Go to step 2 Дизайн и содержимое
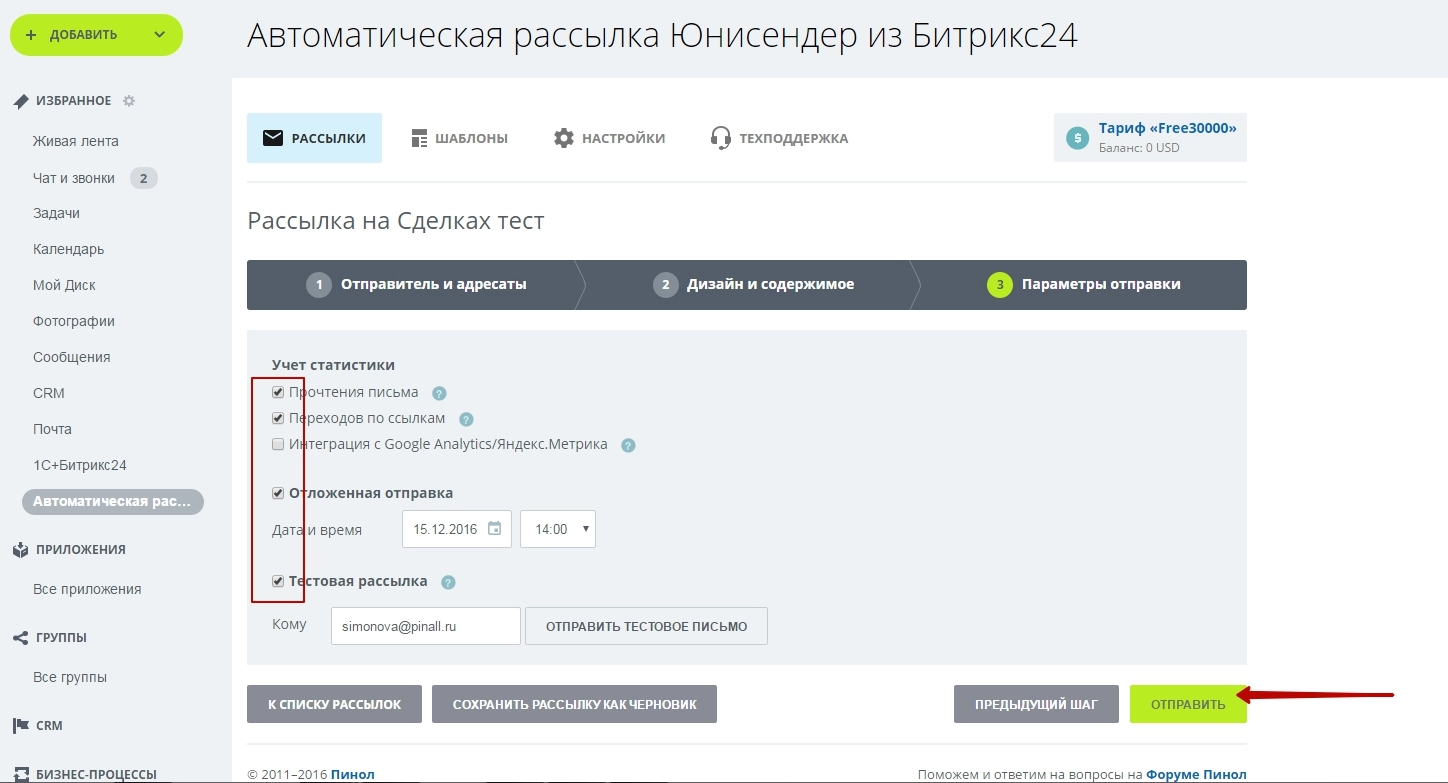The width and height of the screenshot is (1448, 783). point(754,285)
